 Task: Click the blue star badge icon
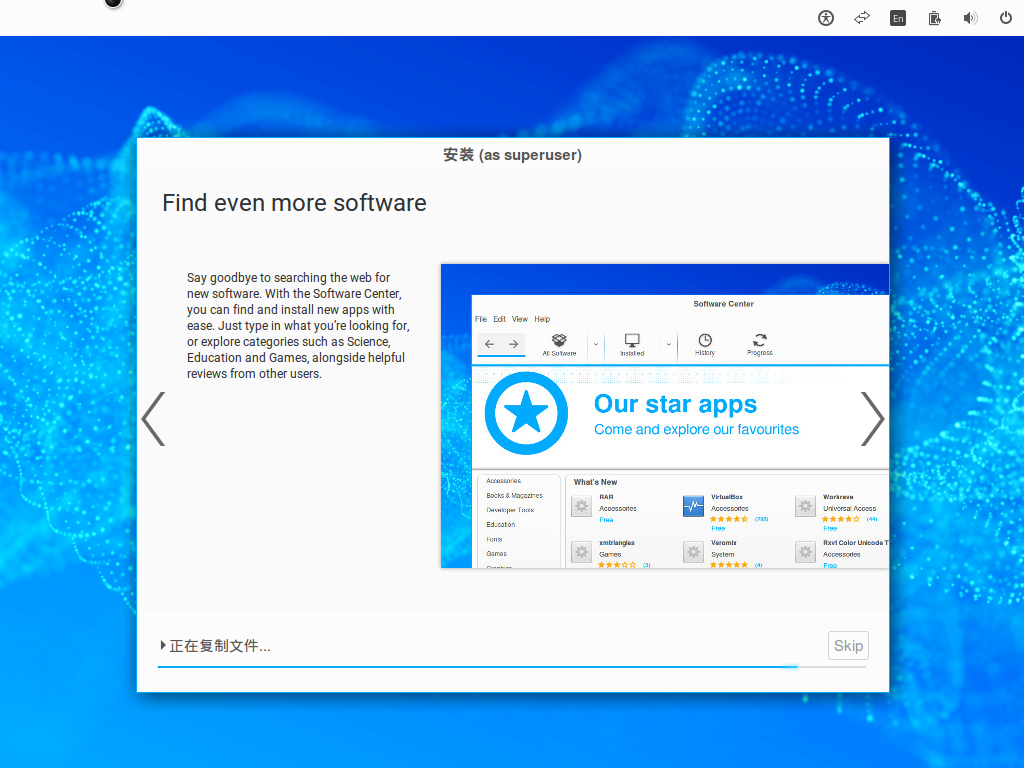pos(526,414)
